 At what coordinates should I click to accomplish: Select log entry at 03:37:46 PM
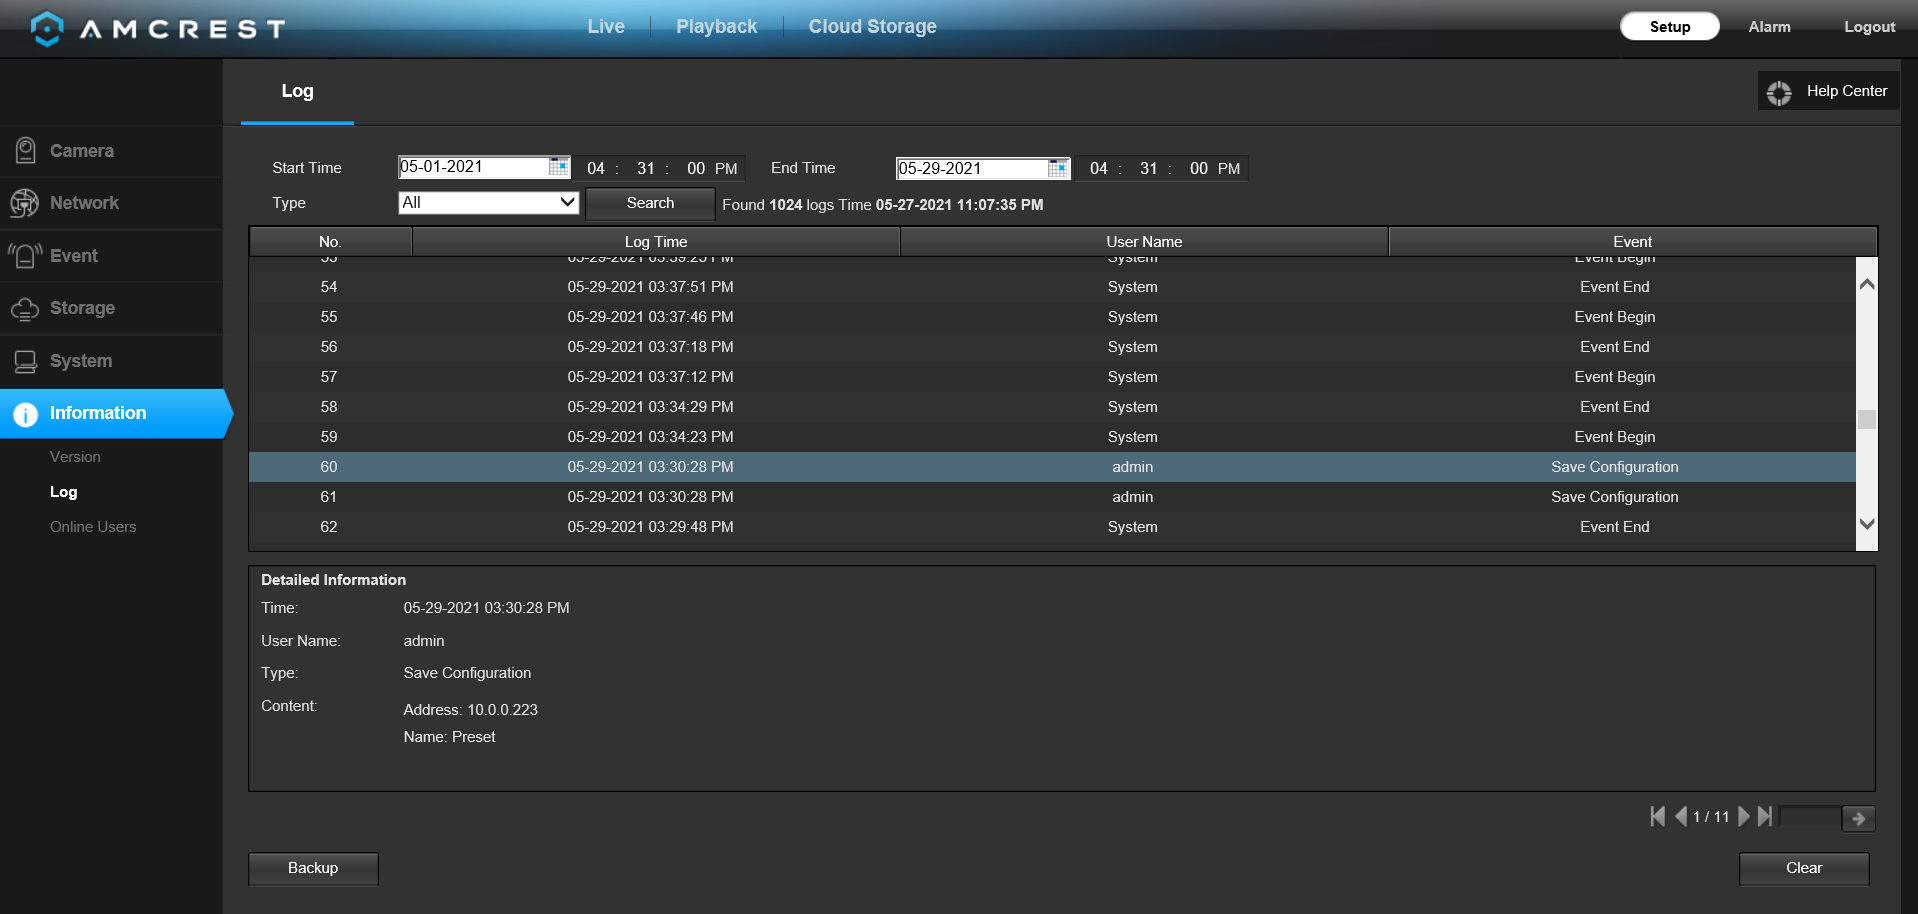[1052, 317]
